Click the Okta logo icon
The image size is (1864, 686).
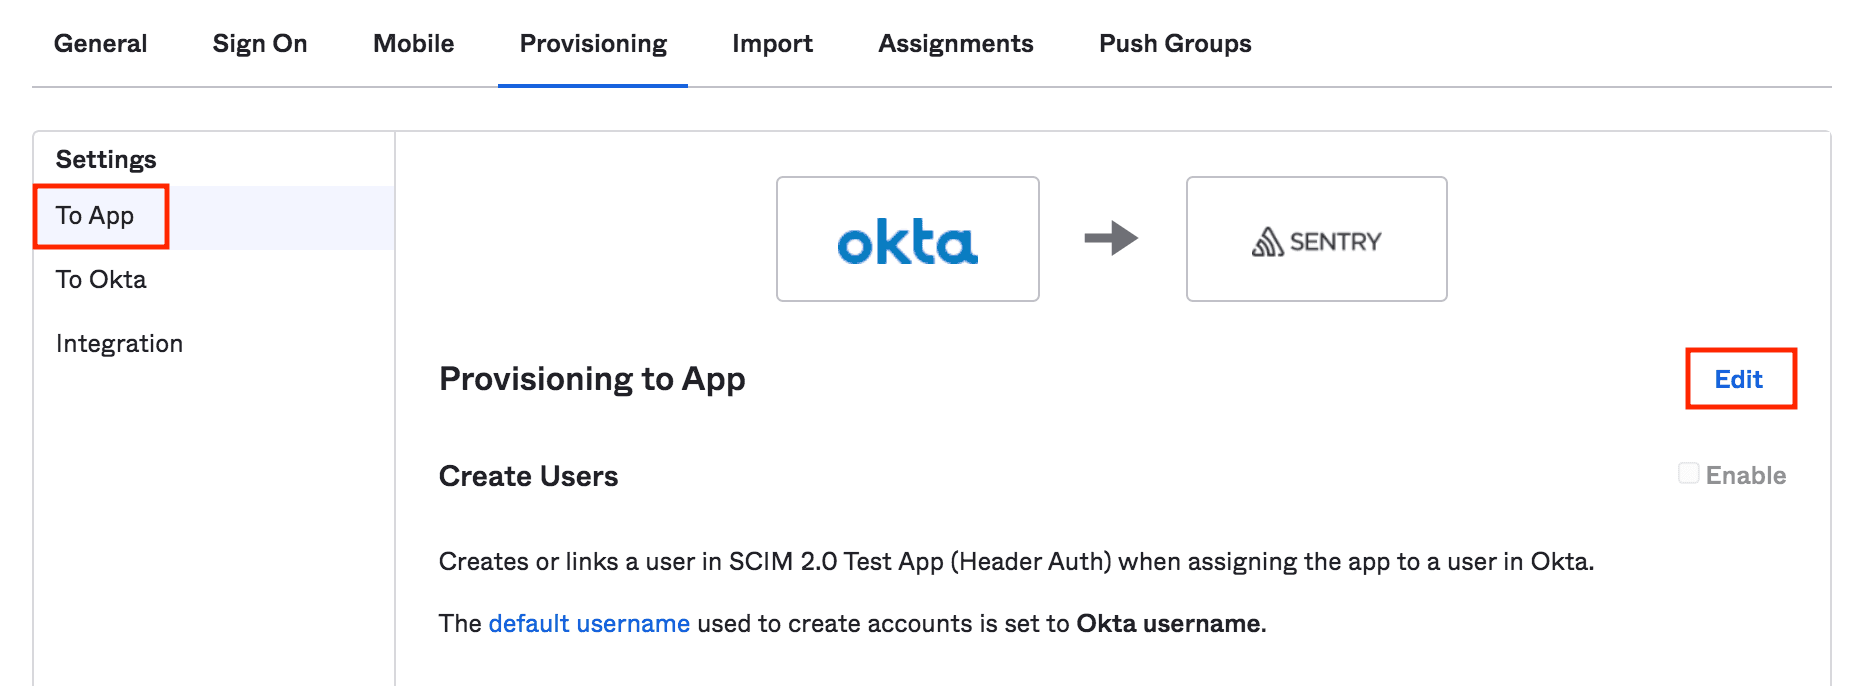(906, 239)
